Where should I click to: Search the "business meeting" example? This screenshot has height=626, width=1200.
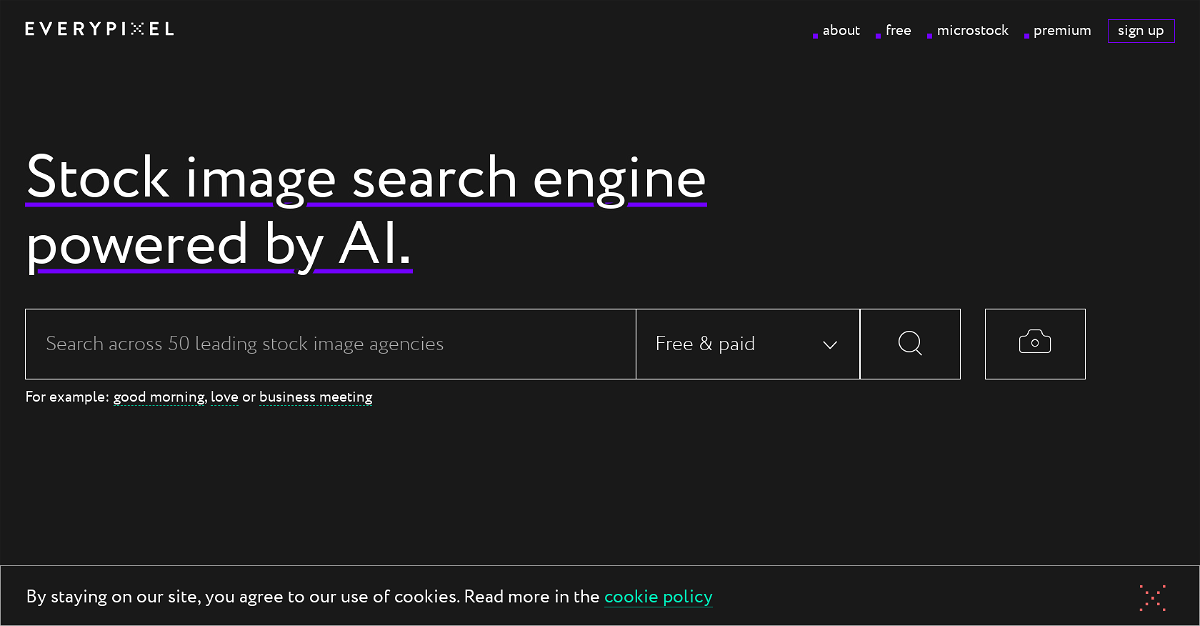315,397
